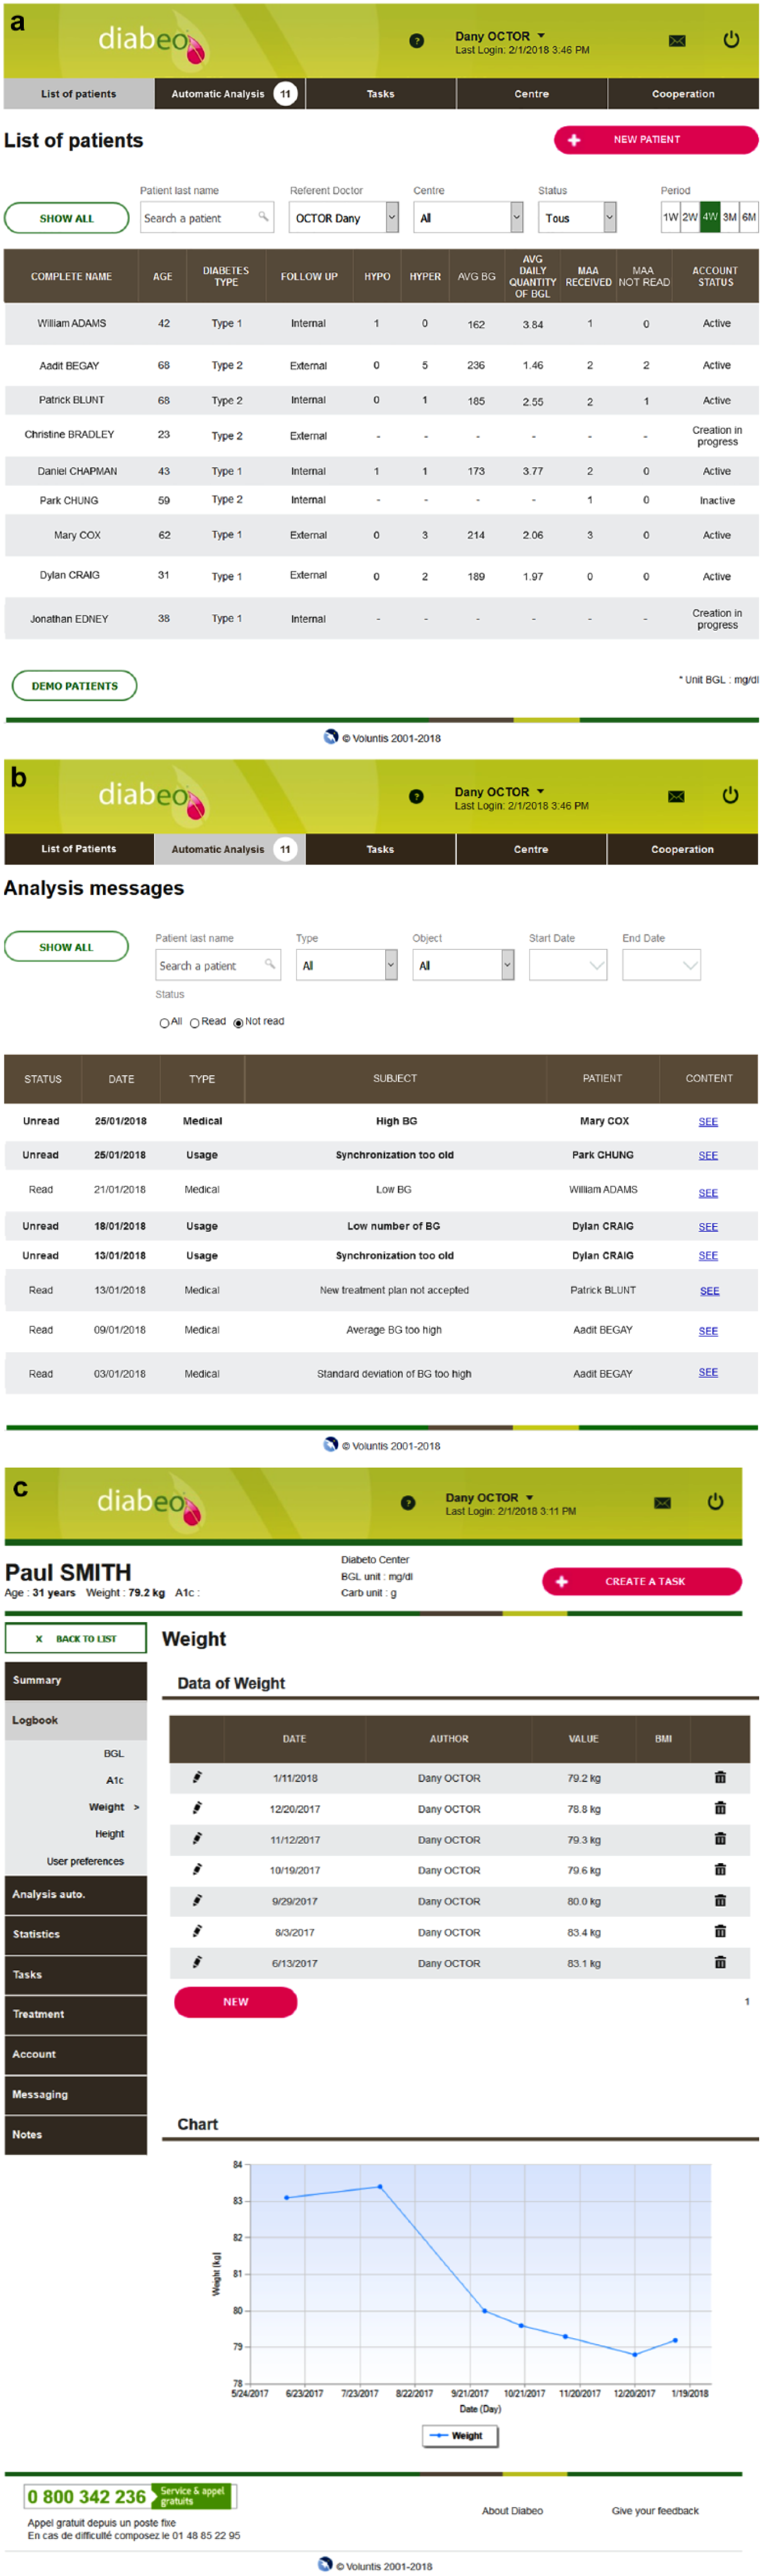Open the mail envelope icon in panel a
Viewport: 762px width, 2576px height.
pos(677,41)
